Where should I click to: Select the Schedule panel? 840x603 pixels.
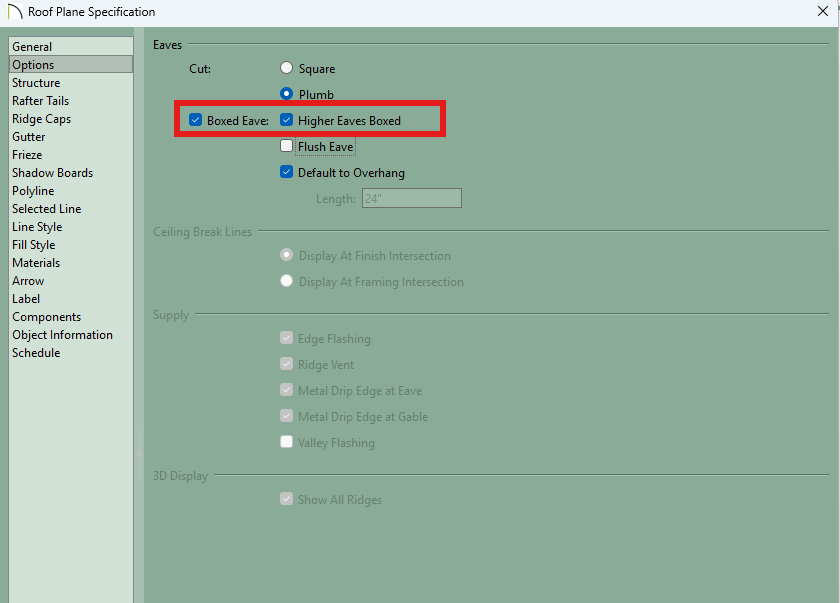coord(36,353)
